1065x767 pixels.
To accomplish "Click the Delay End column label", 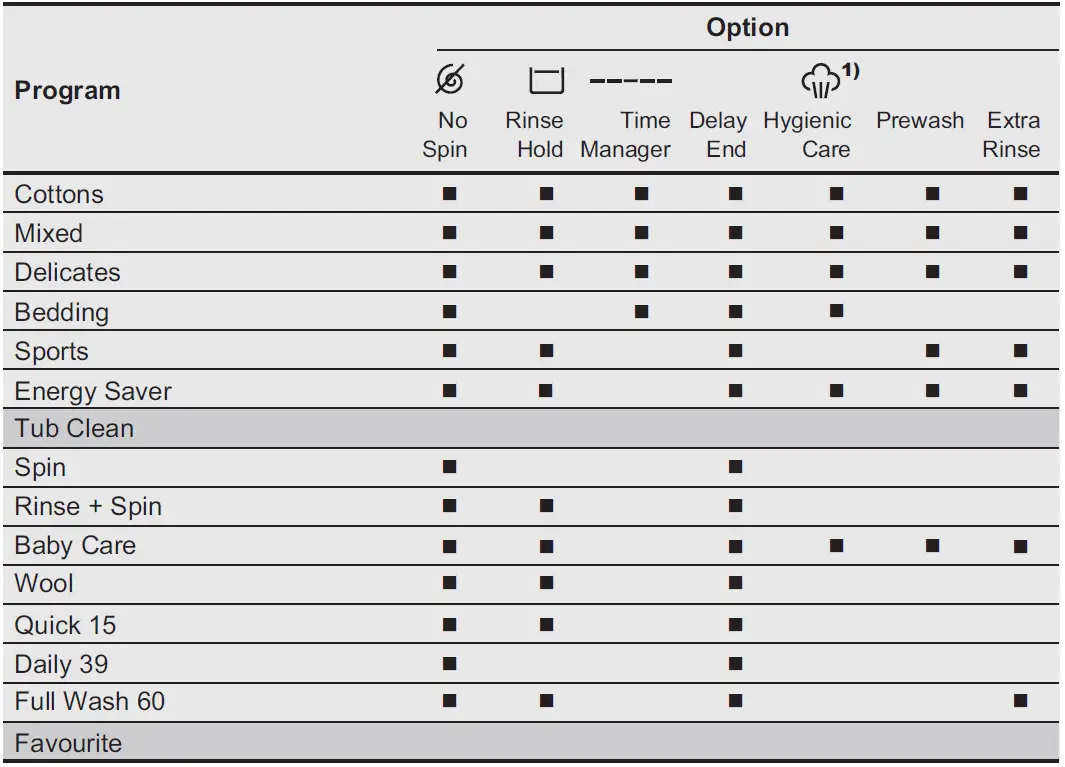I will [x=718, y=135].
